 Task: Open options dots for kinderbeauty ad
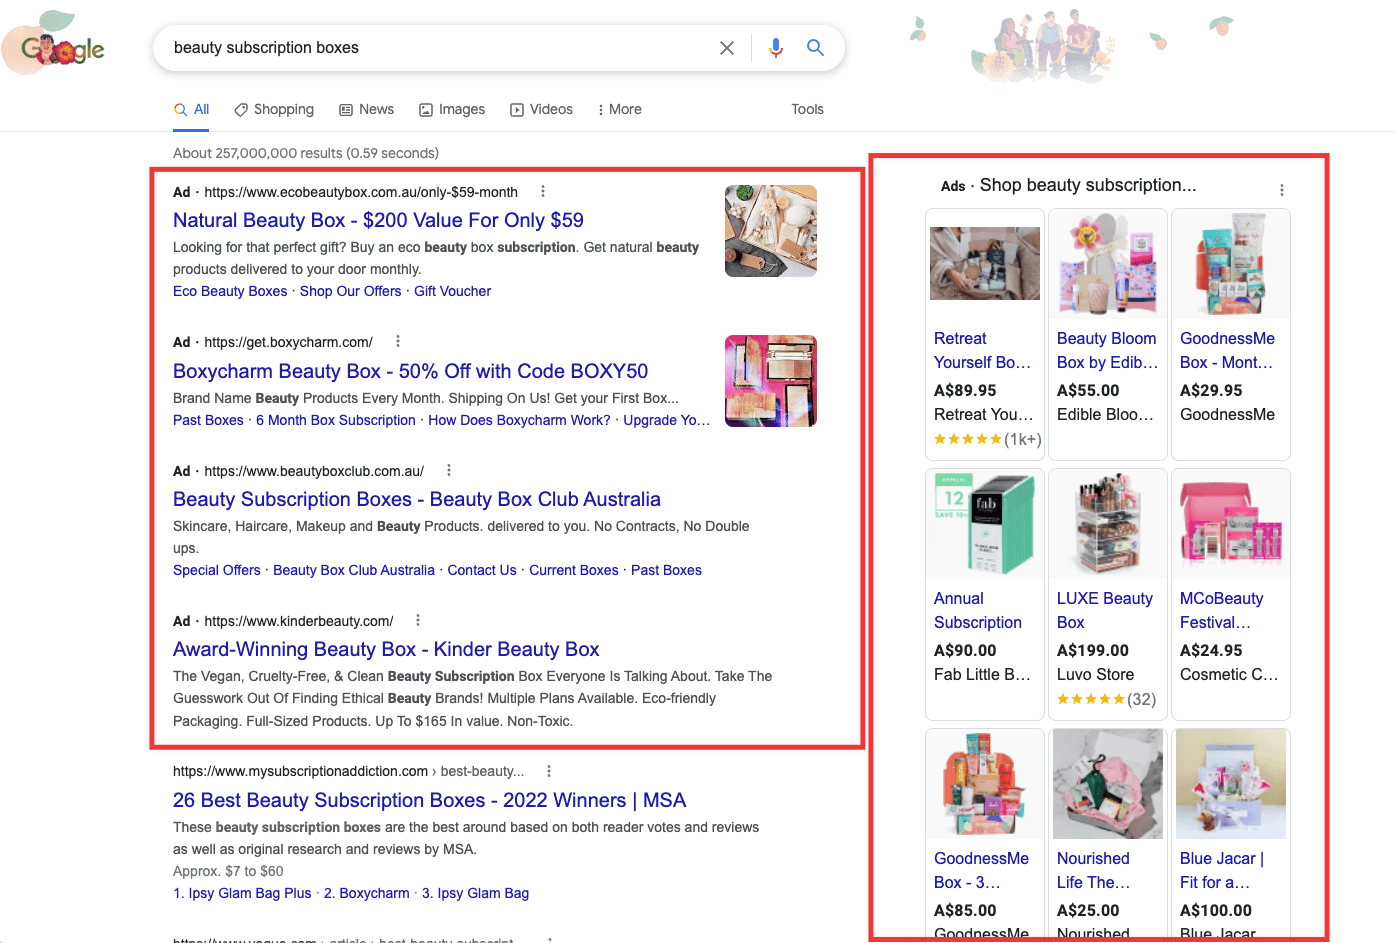point(418,620)
